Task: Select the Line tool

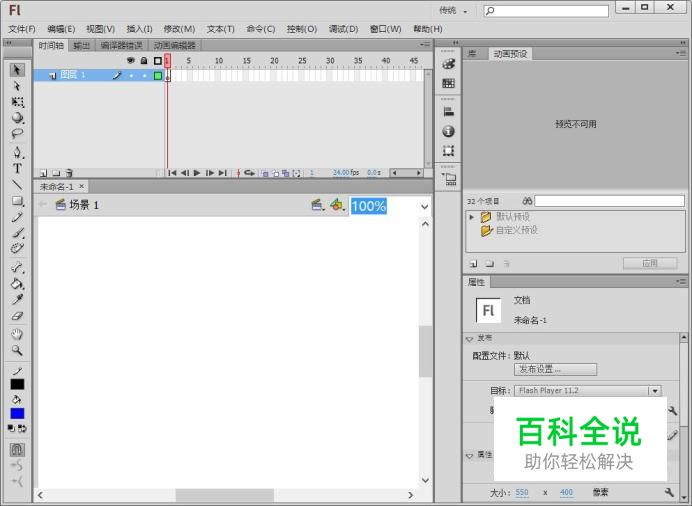Action: click(x=17, y=184)
